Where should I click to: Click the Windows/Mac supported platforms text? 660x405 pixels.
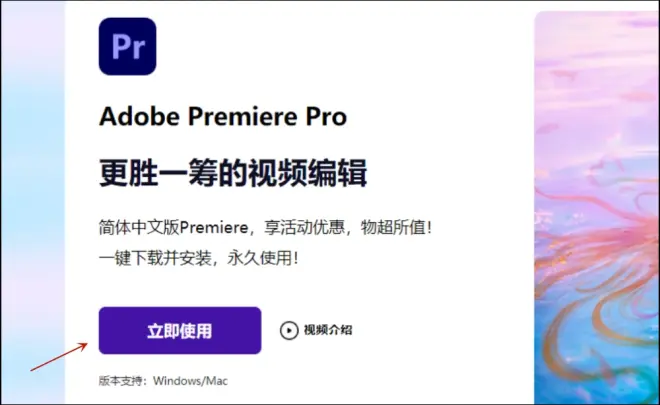point(190,381)
